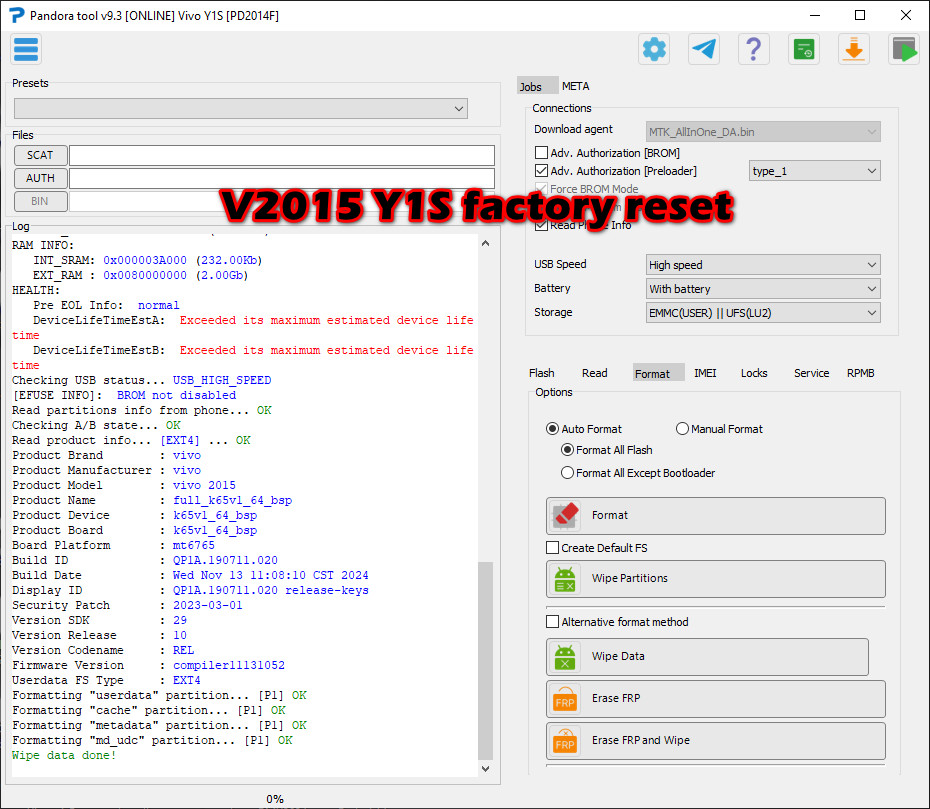The image size is (930, 809).
Task: Click the Wipe Partitions button
Action: pyautogui.click(x=715, y=579)
